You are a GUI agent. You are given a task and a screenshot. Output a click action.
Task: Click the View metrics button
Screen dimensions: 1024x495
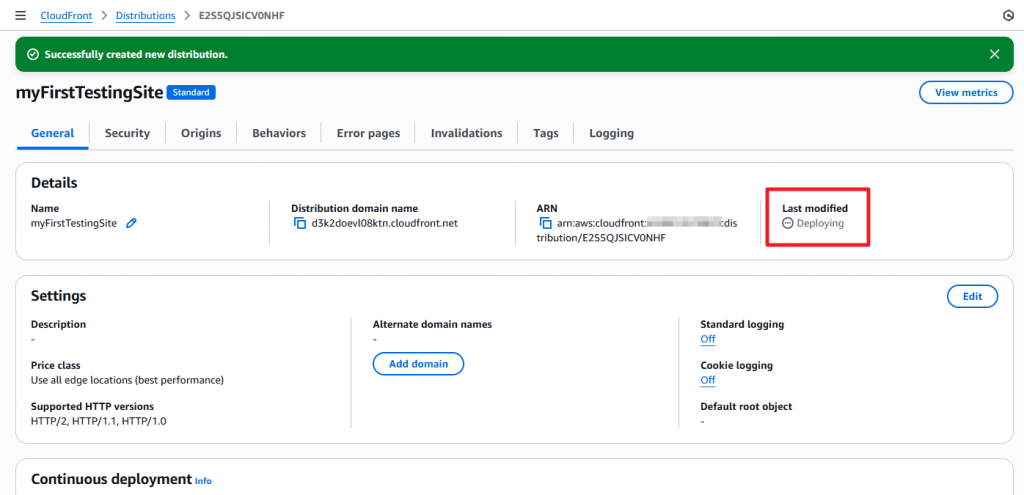tap(966, 93)
